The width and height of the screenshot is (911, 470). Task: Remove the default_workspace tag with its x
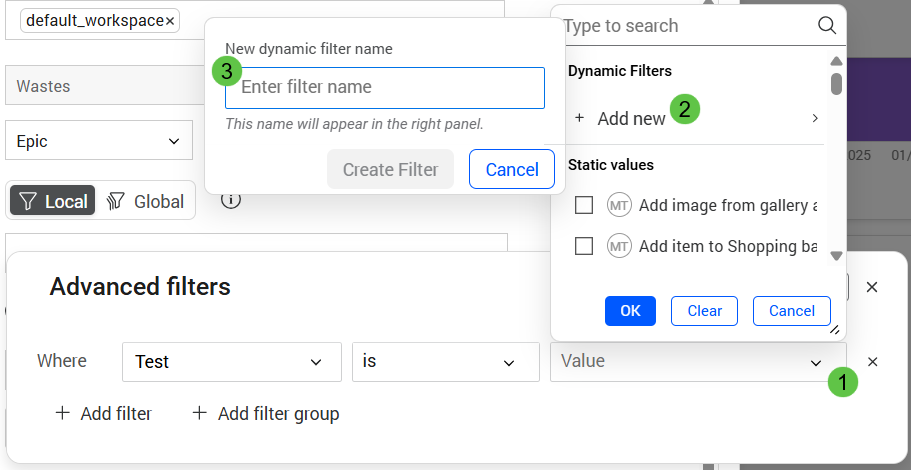(x=170, y=21)
